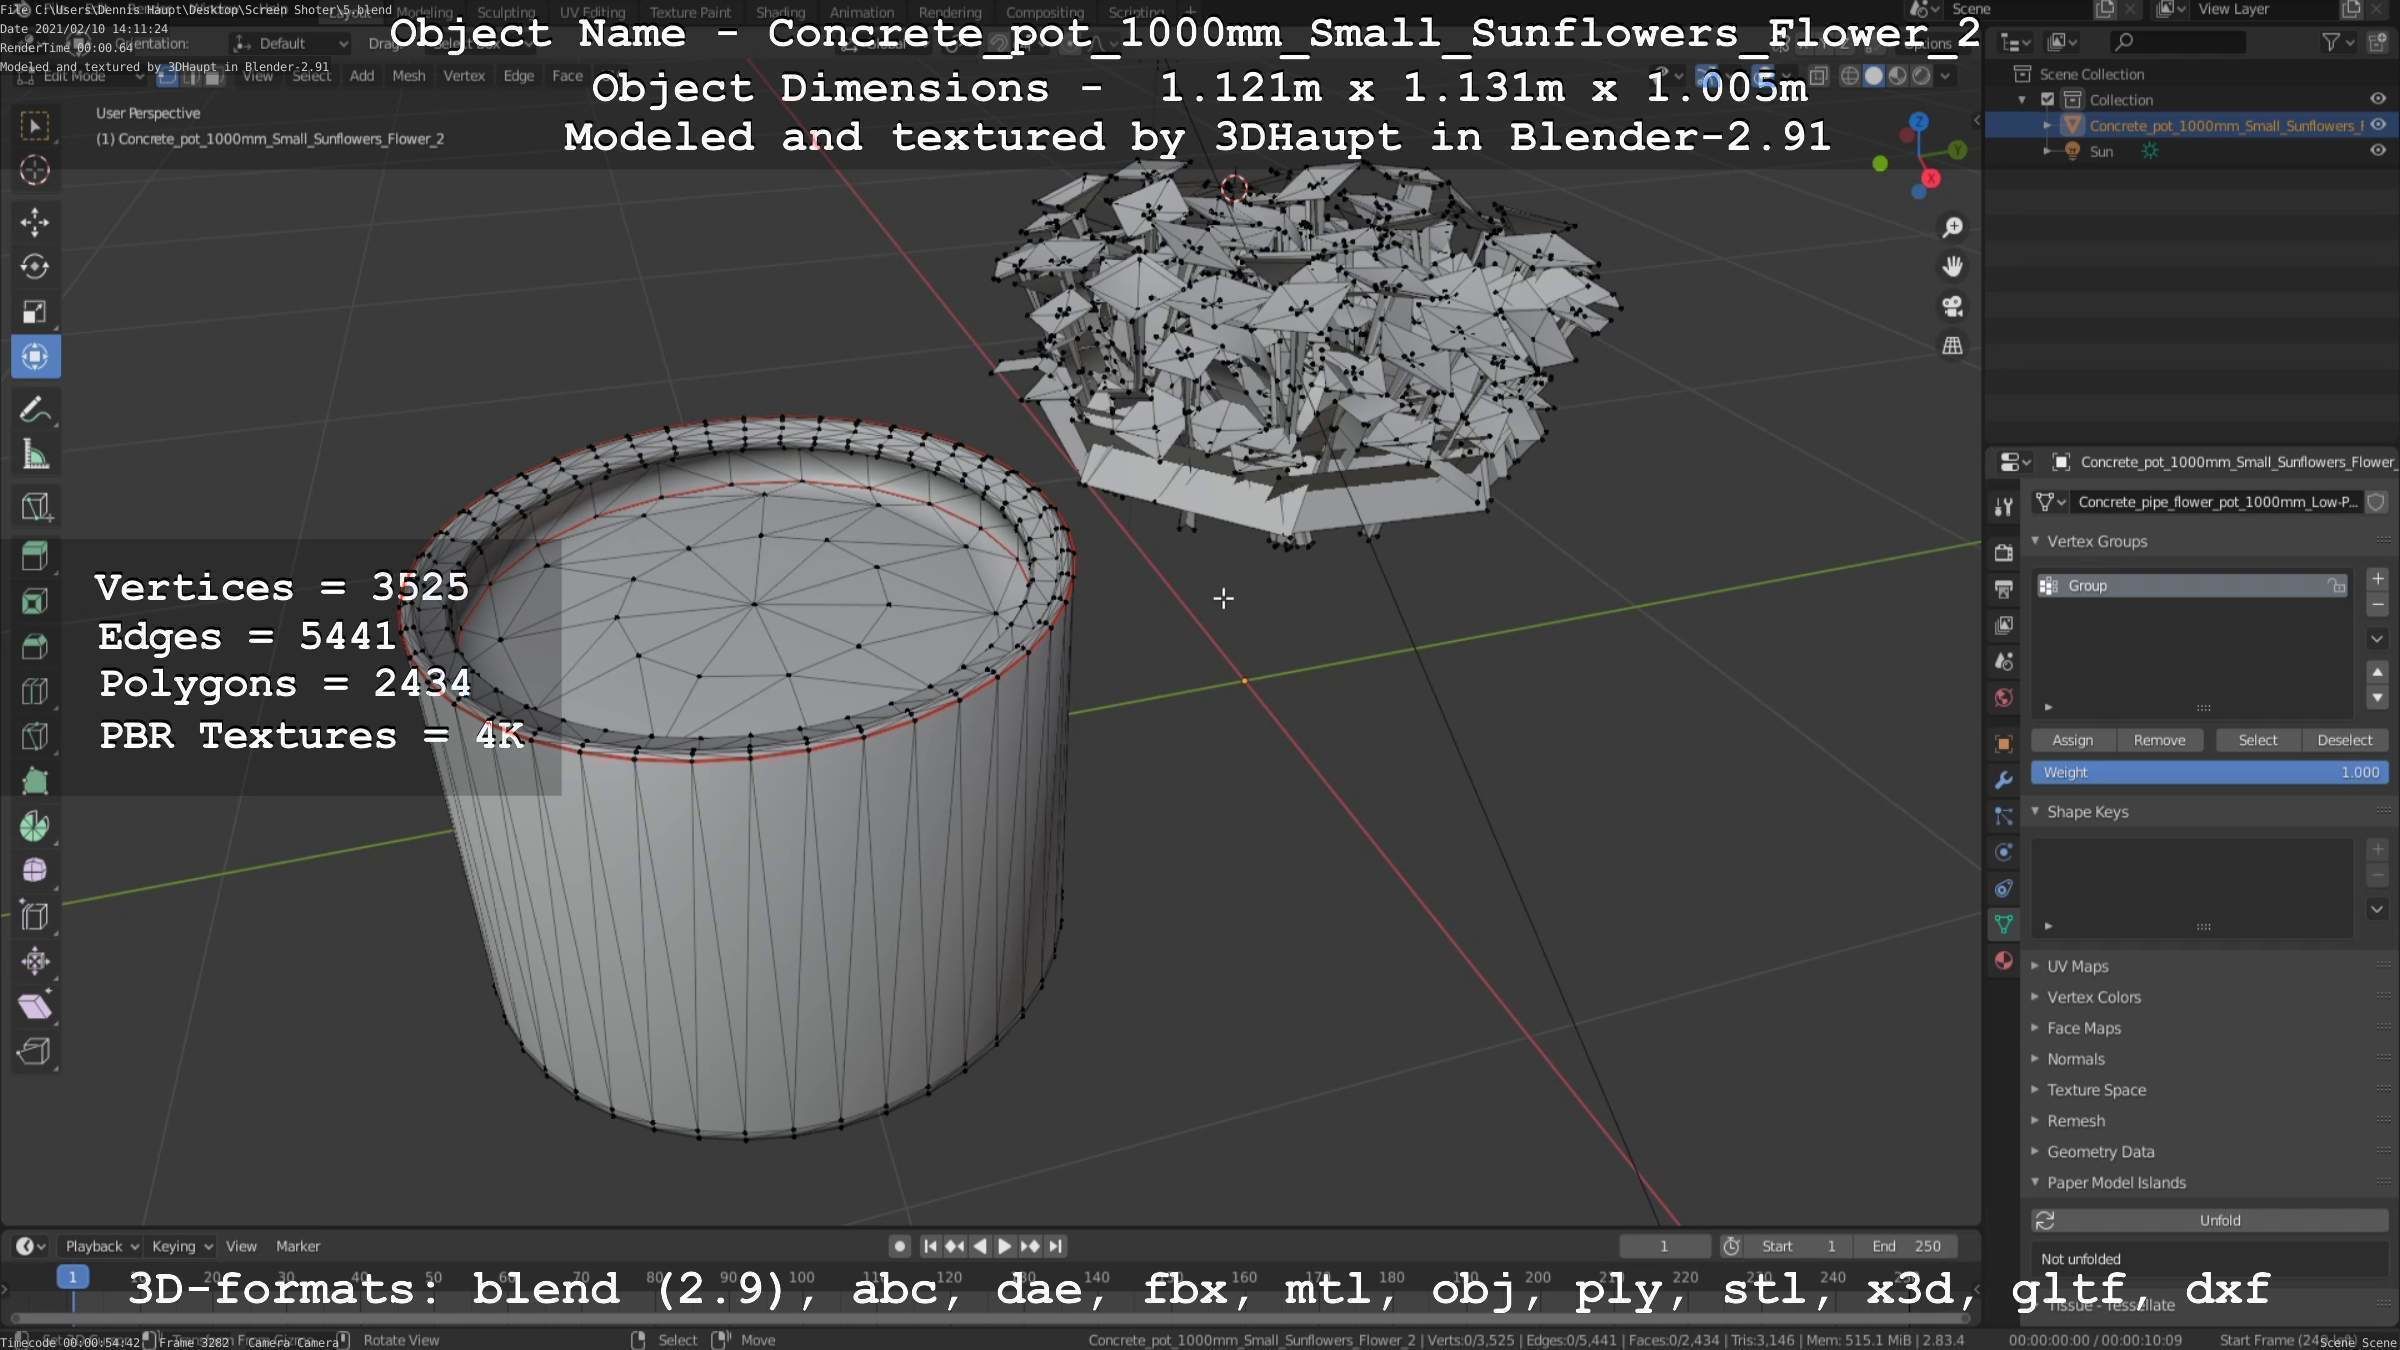This screenshot has width=2400, height=1350.
Task: Select the Rip Region tool
Action: pyautogui.click(x=35, y=1051)
